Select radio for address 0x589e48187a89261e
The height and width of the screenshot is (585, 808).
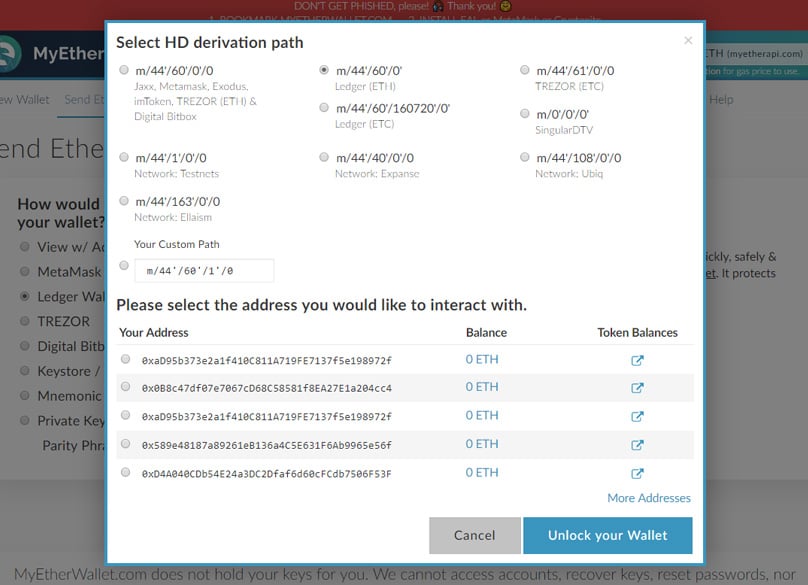(125, 444)
